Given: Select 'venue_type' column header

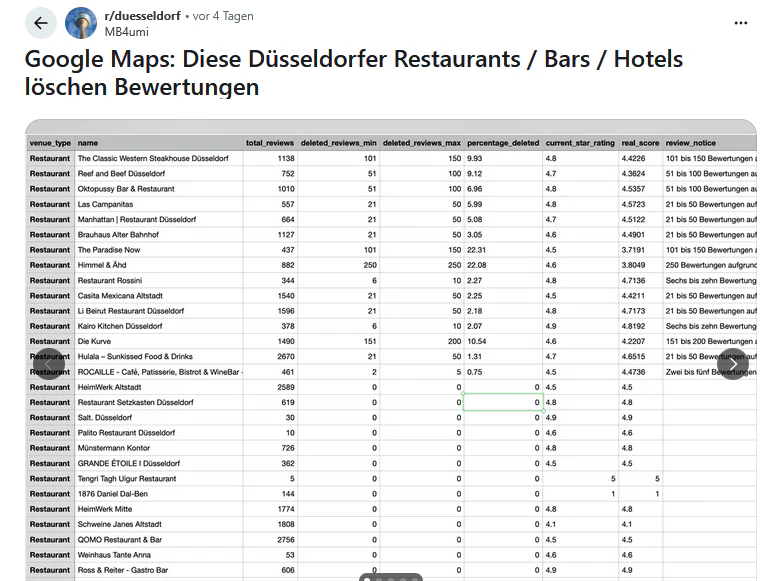Looking at the screenshot, I should coord(50,143).
